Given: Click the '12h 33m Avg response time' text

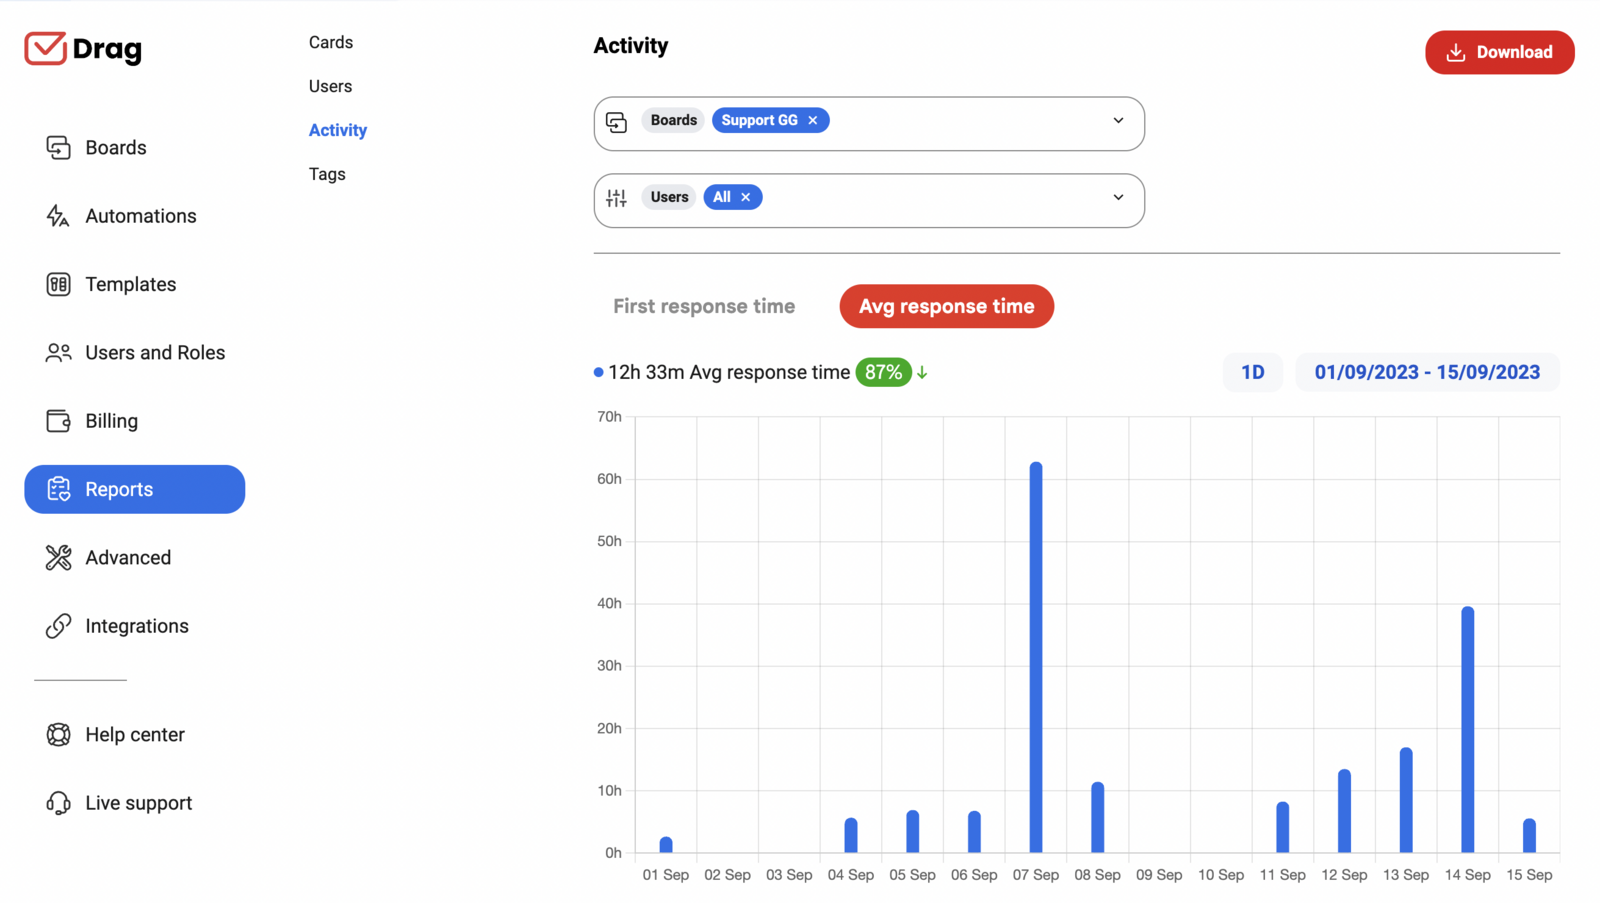Looking at the screenshot, I should [729, 372].
